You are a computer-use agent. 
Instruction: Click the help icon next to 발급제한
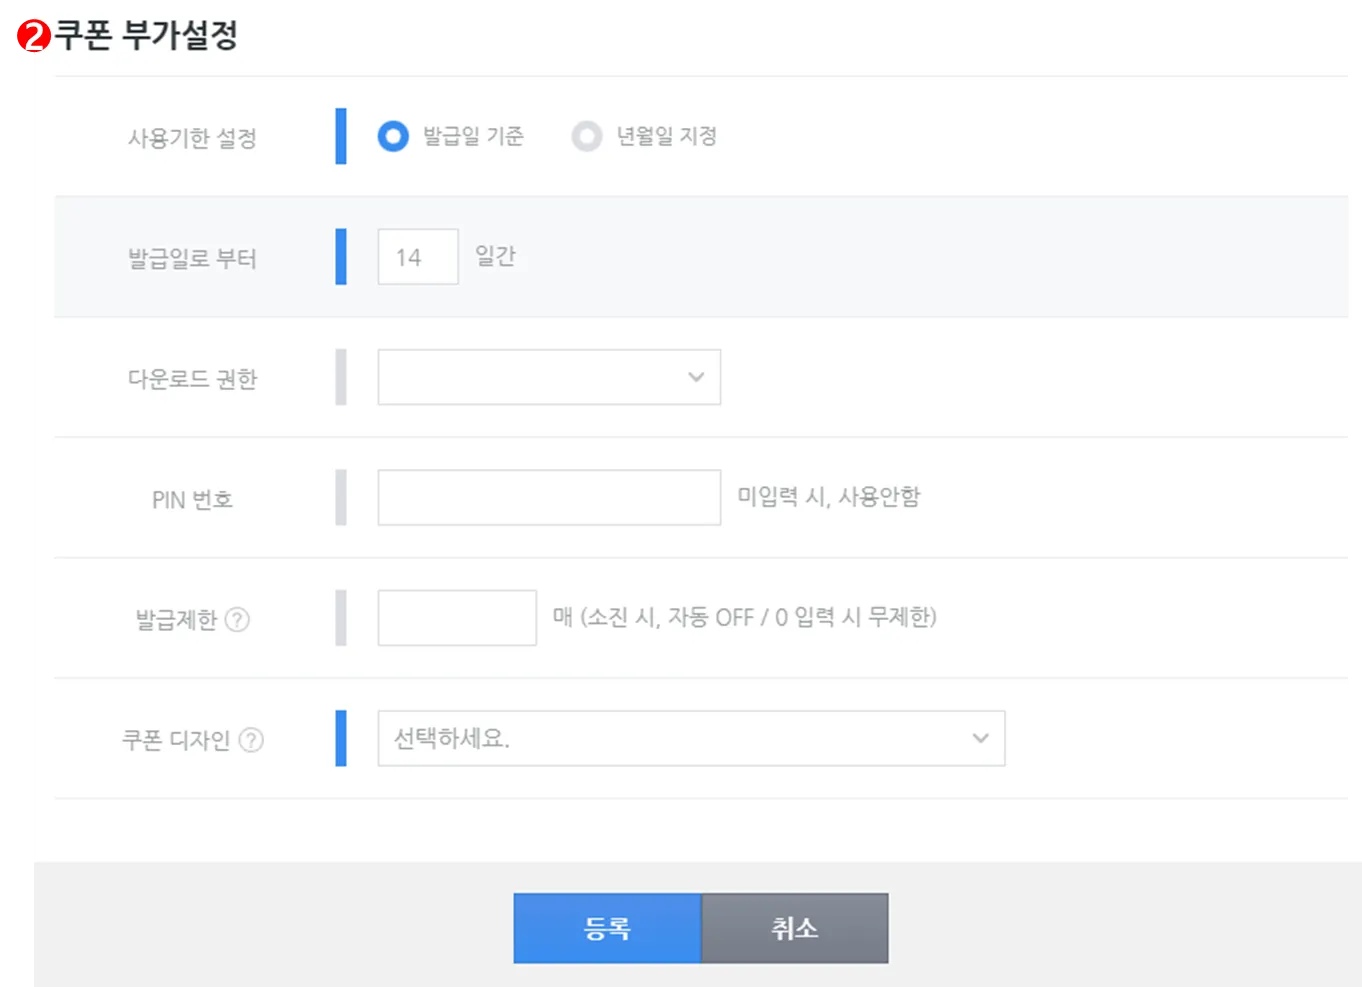point(237,620)
